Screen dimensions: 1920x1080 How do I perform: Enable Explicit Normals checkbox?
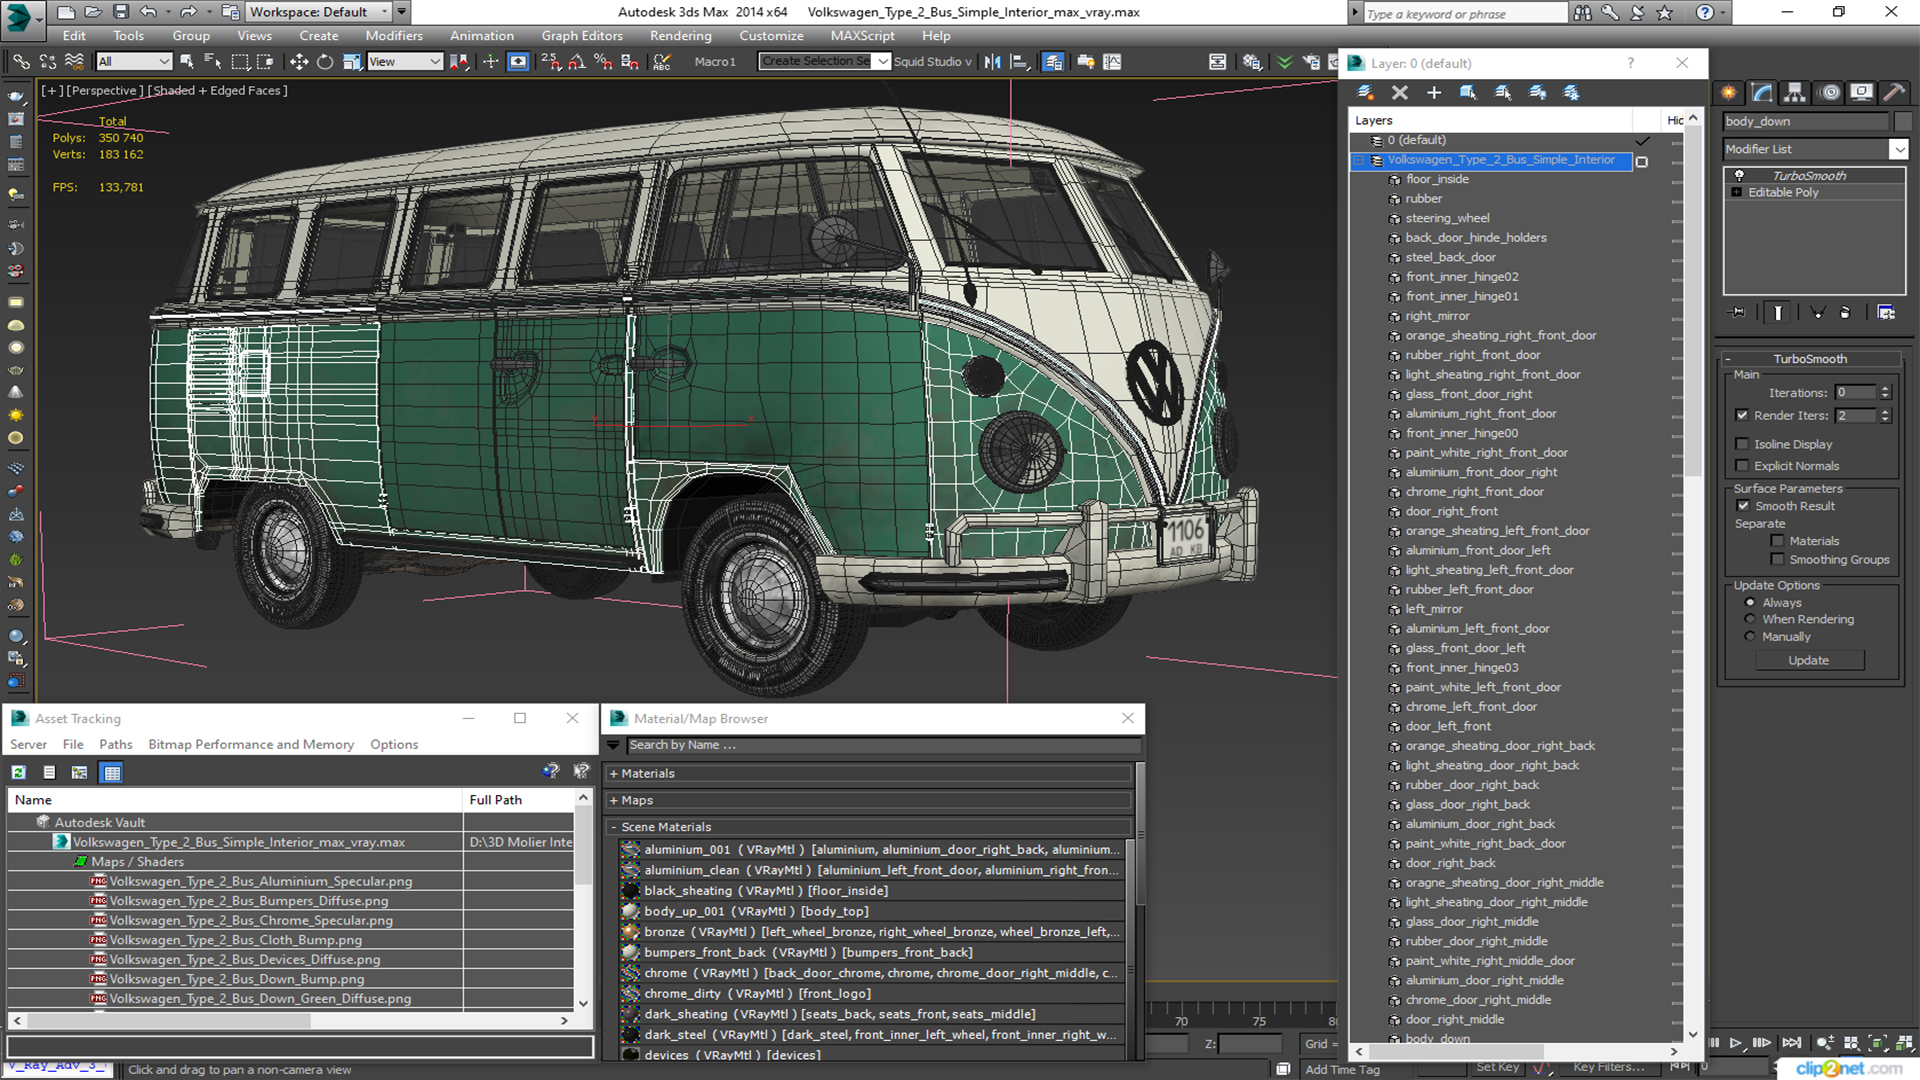(x=1742, y=466)
